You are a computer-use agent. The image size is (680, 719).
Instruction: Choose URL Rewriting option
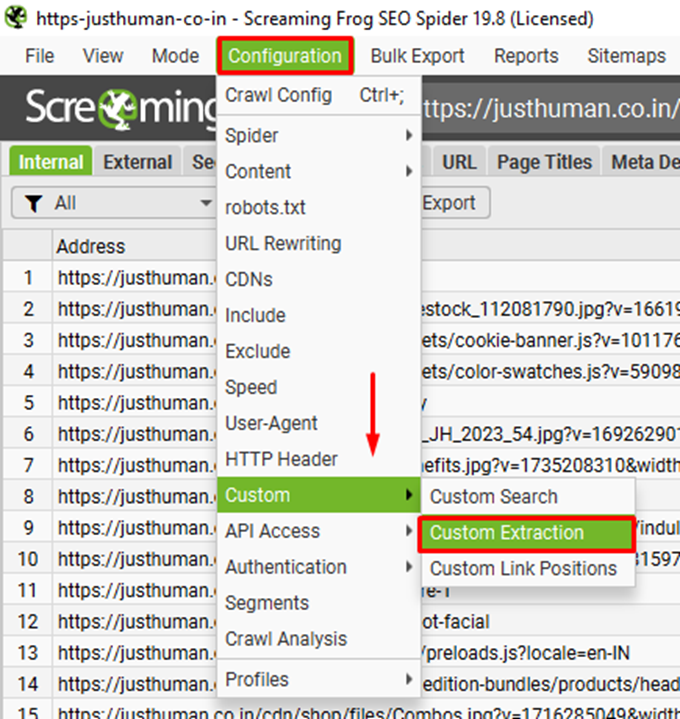[319, 243]
